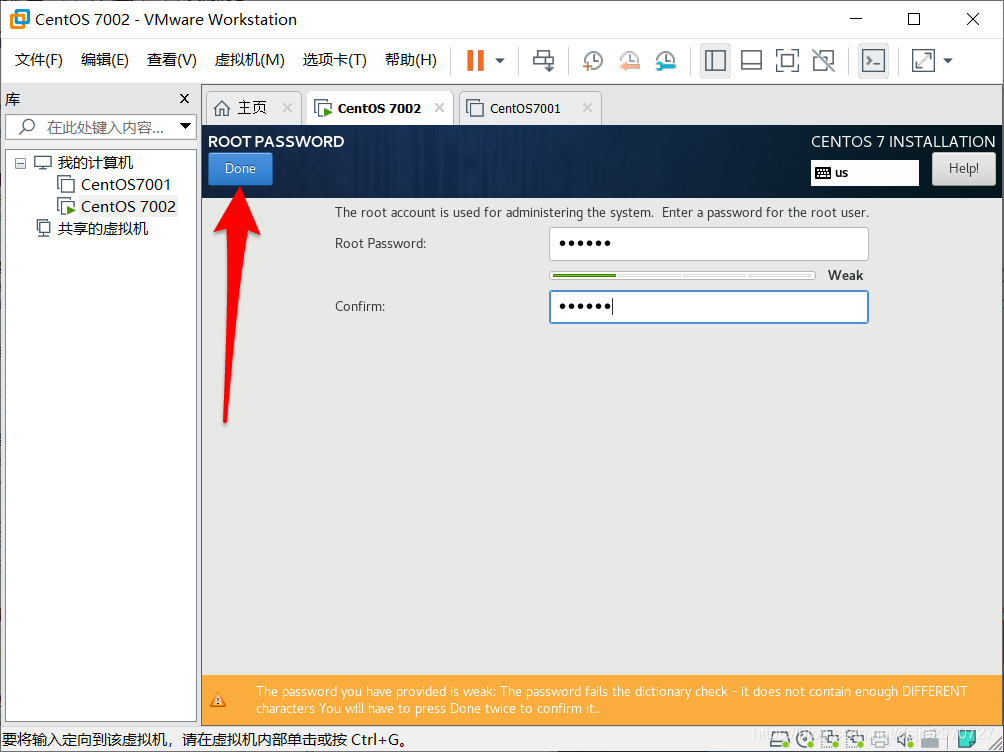Switch to the 主页 home tab
Viewport: 1004px width, 752px height.
252,108
